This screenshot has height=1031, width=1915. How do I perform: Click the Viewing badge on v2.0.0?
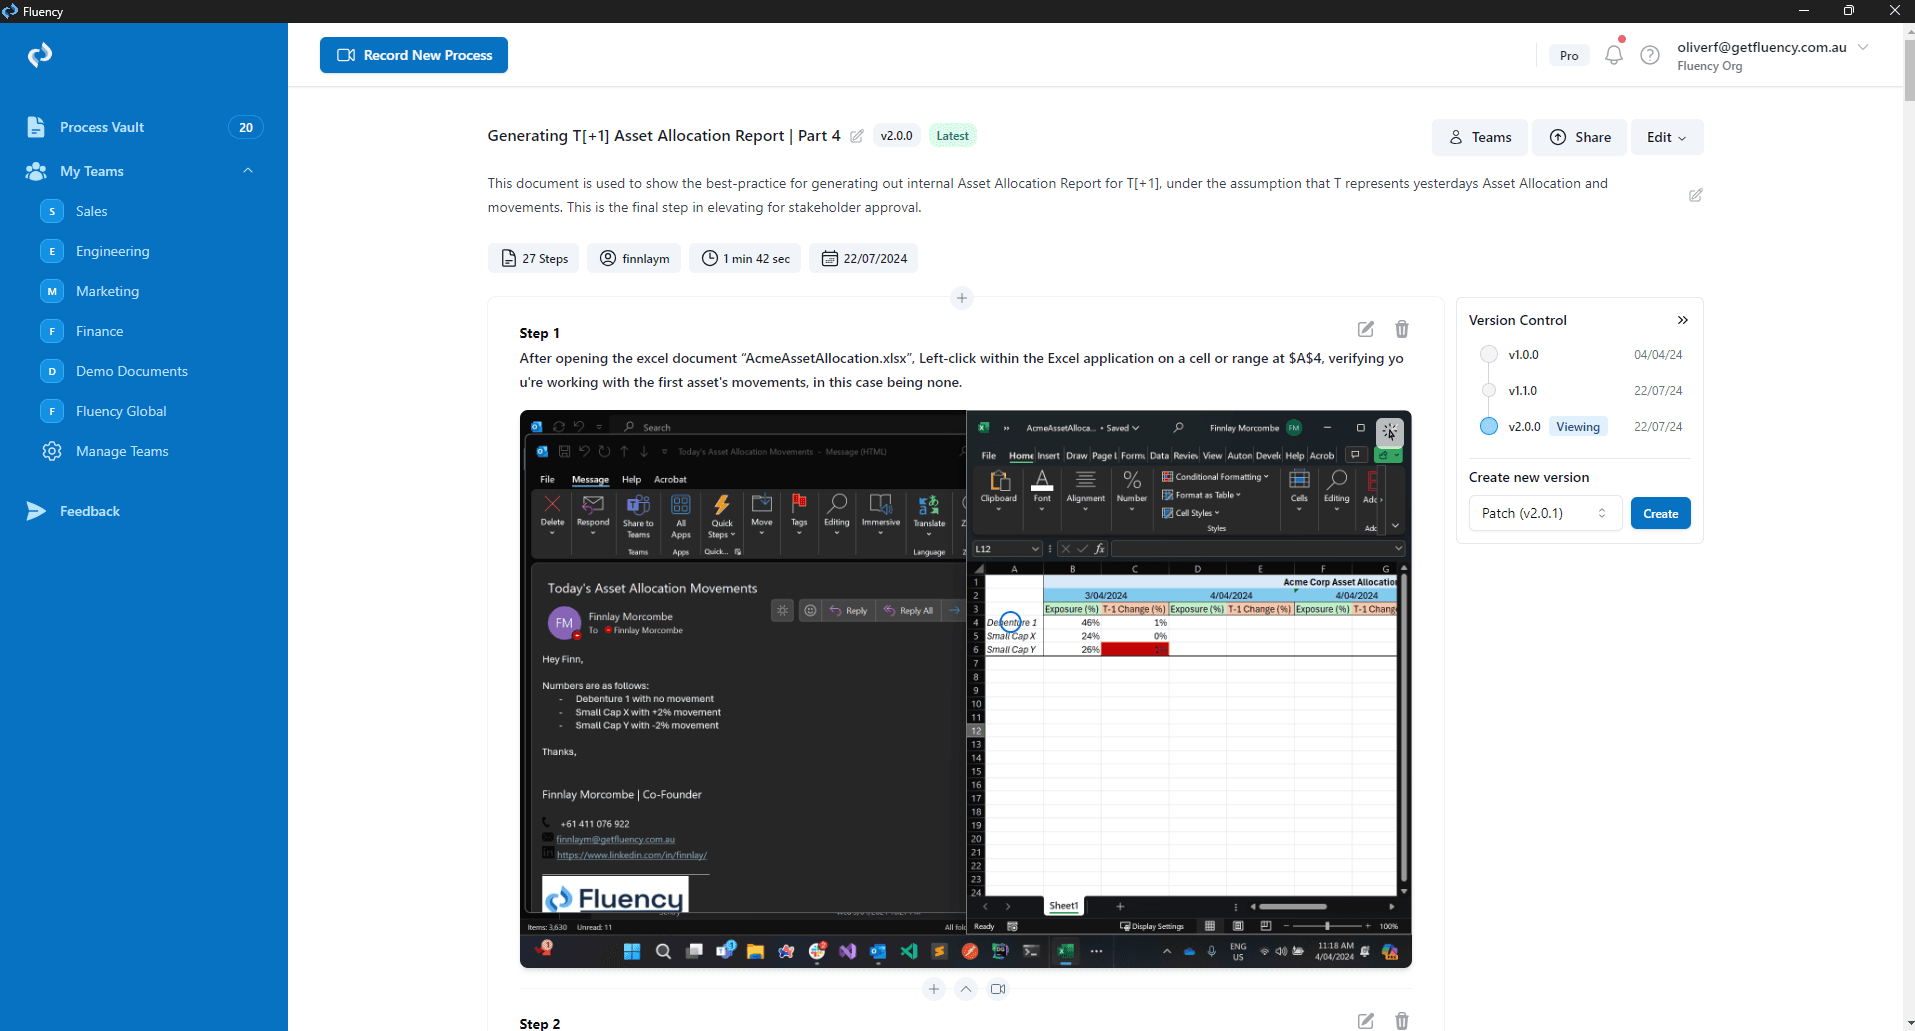pyautogui.click(x=1578, y=427)
